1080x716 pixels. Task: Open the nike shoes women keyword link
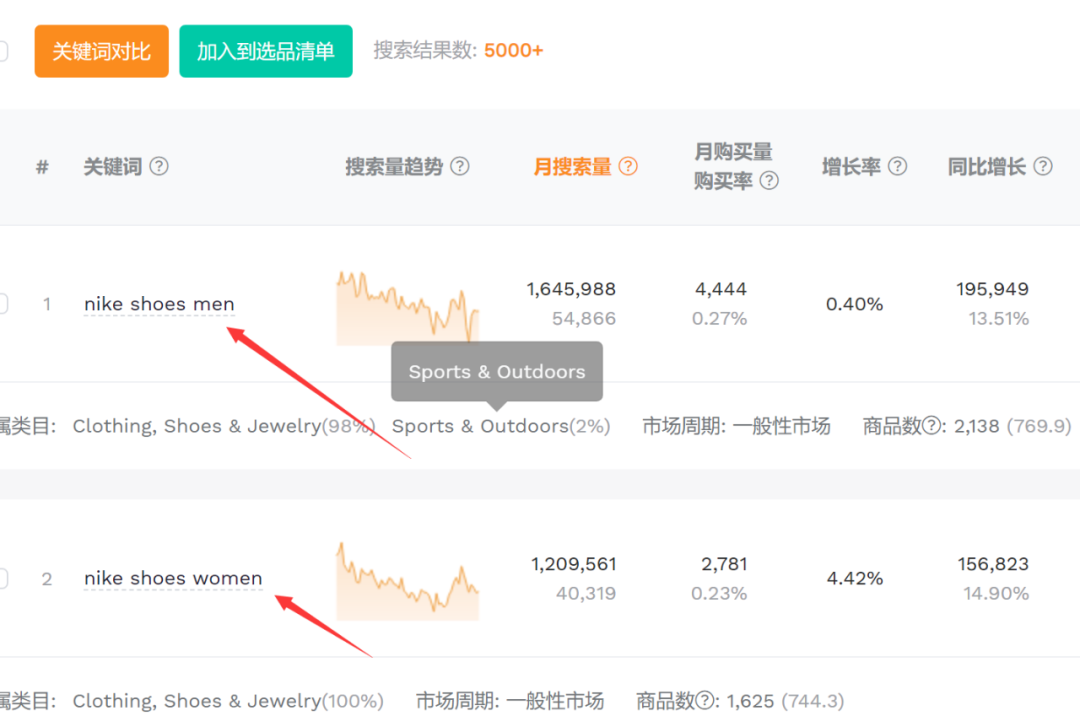coord(172,577)
